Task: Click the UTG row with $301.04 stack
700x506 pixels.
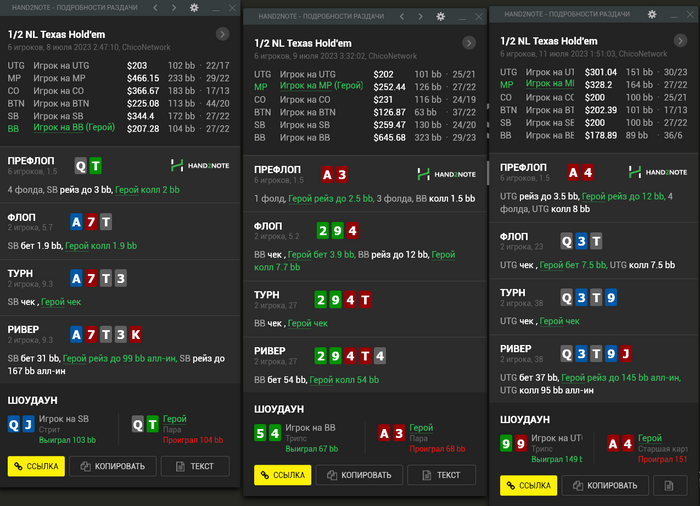Action: [x=594, y=72]
